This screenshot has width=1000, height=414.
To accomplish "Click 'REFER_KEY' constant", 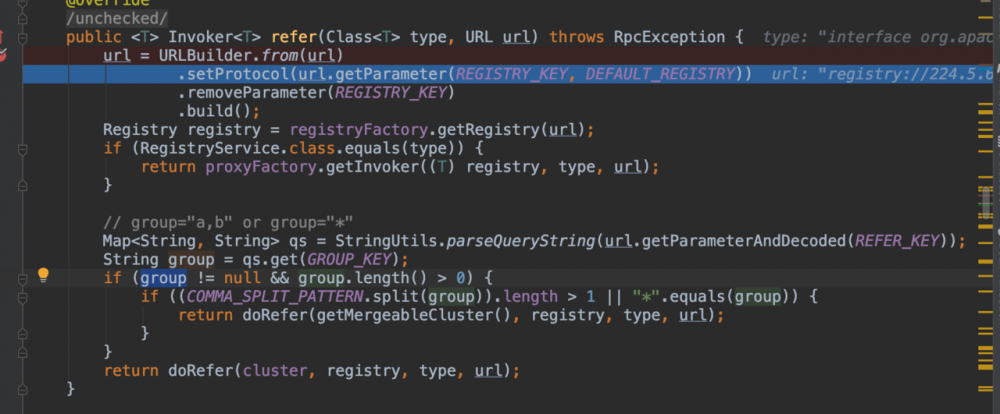I will tap(896, 241).
